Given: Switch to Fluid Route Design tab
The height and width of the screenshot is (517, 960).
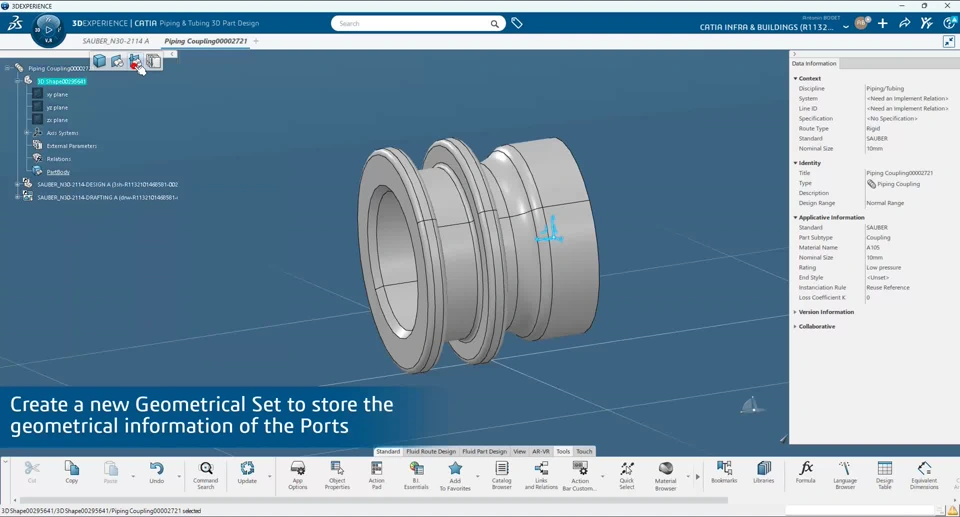Looking at the screenshot, I should tap(431, 451).
